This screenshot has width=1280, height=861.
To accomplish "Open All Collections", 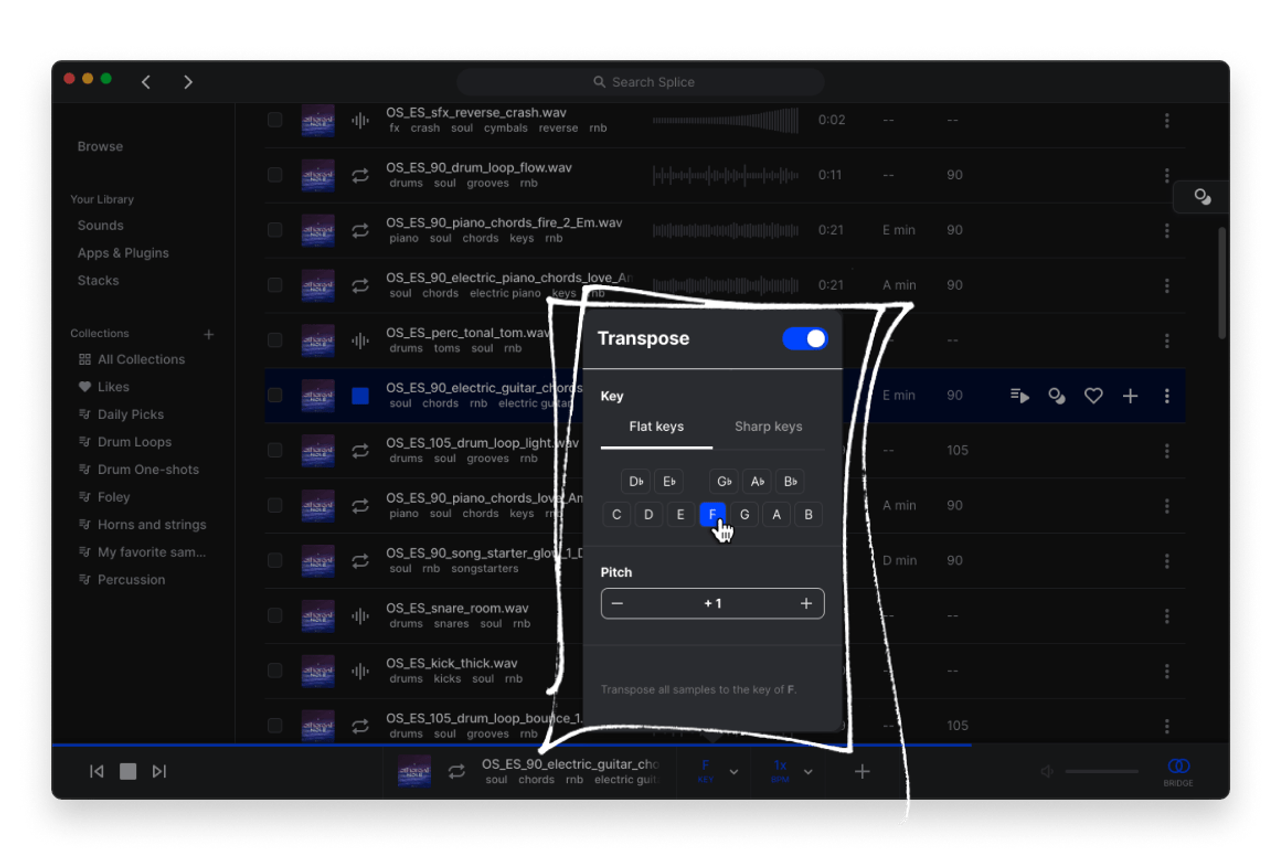I will tap(132, 359).
